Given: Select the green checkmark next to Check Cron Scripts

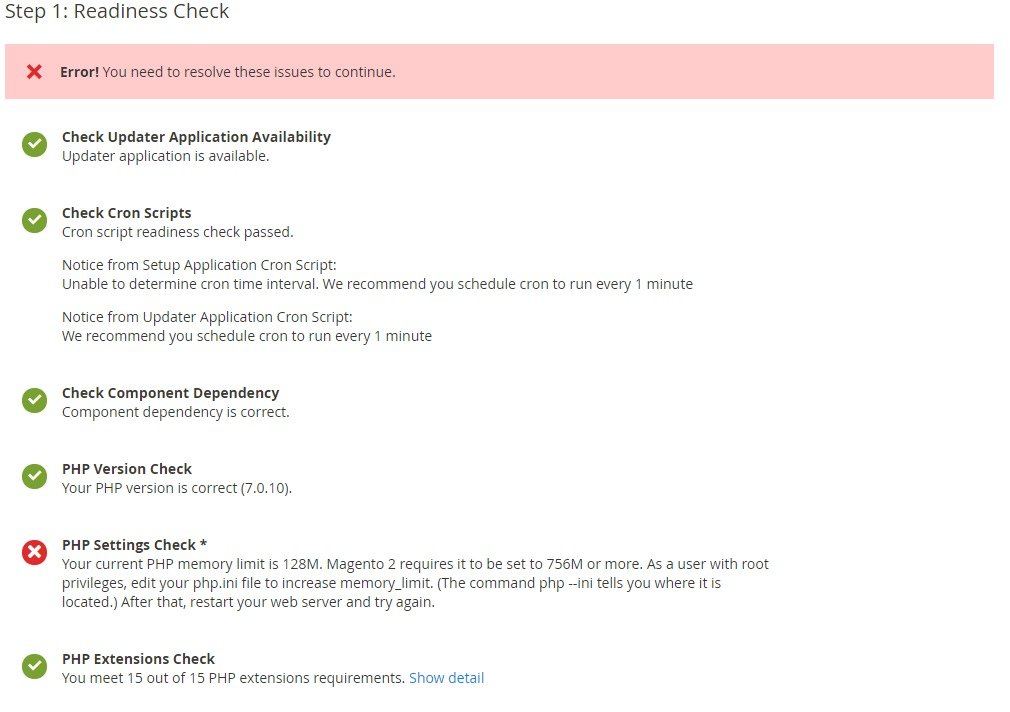Looking at the screenshot, I should 35,221.
